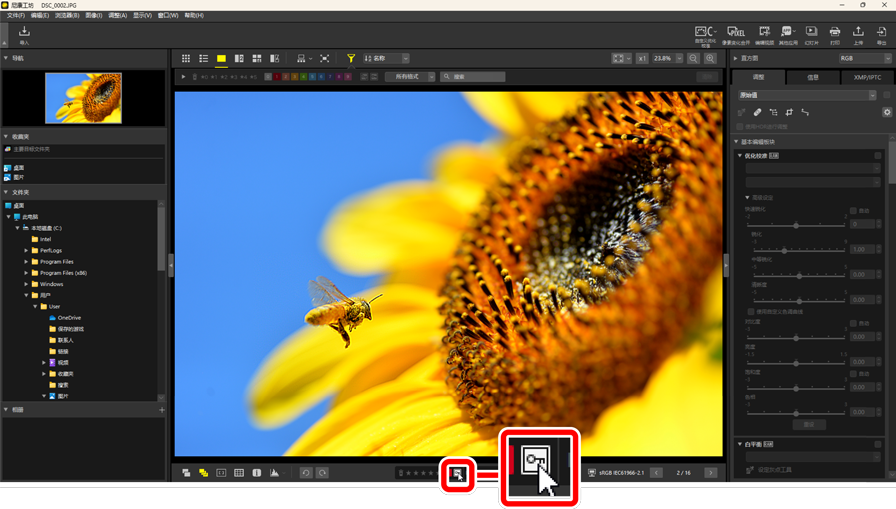
Task: Expand the Program Files folder node
Action: (x=27, y=262)
